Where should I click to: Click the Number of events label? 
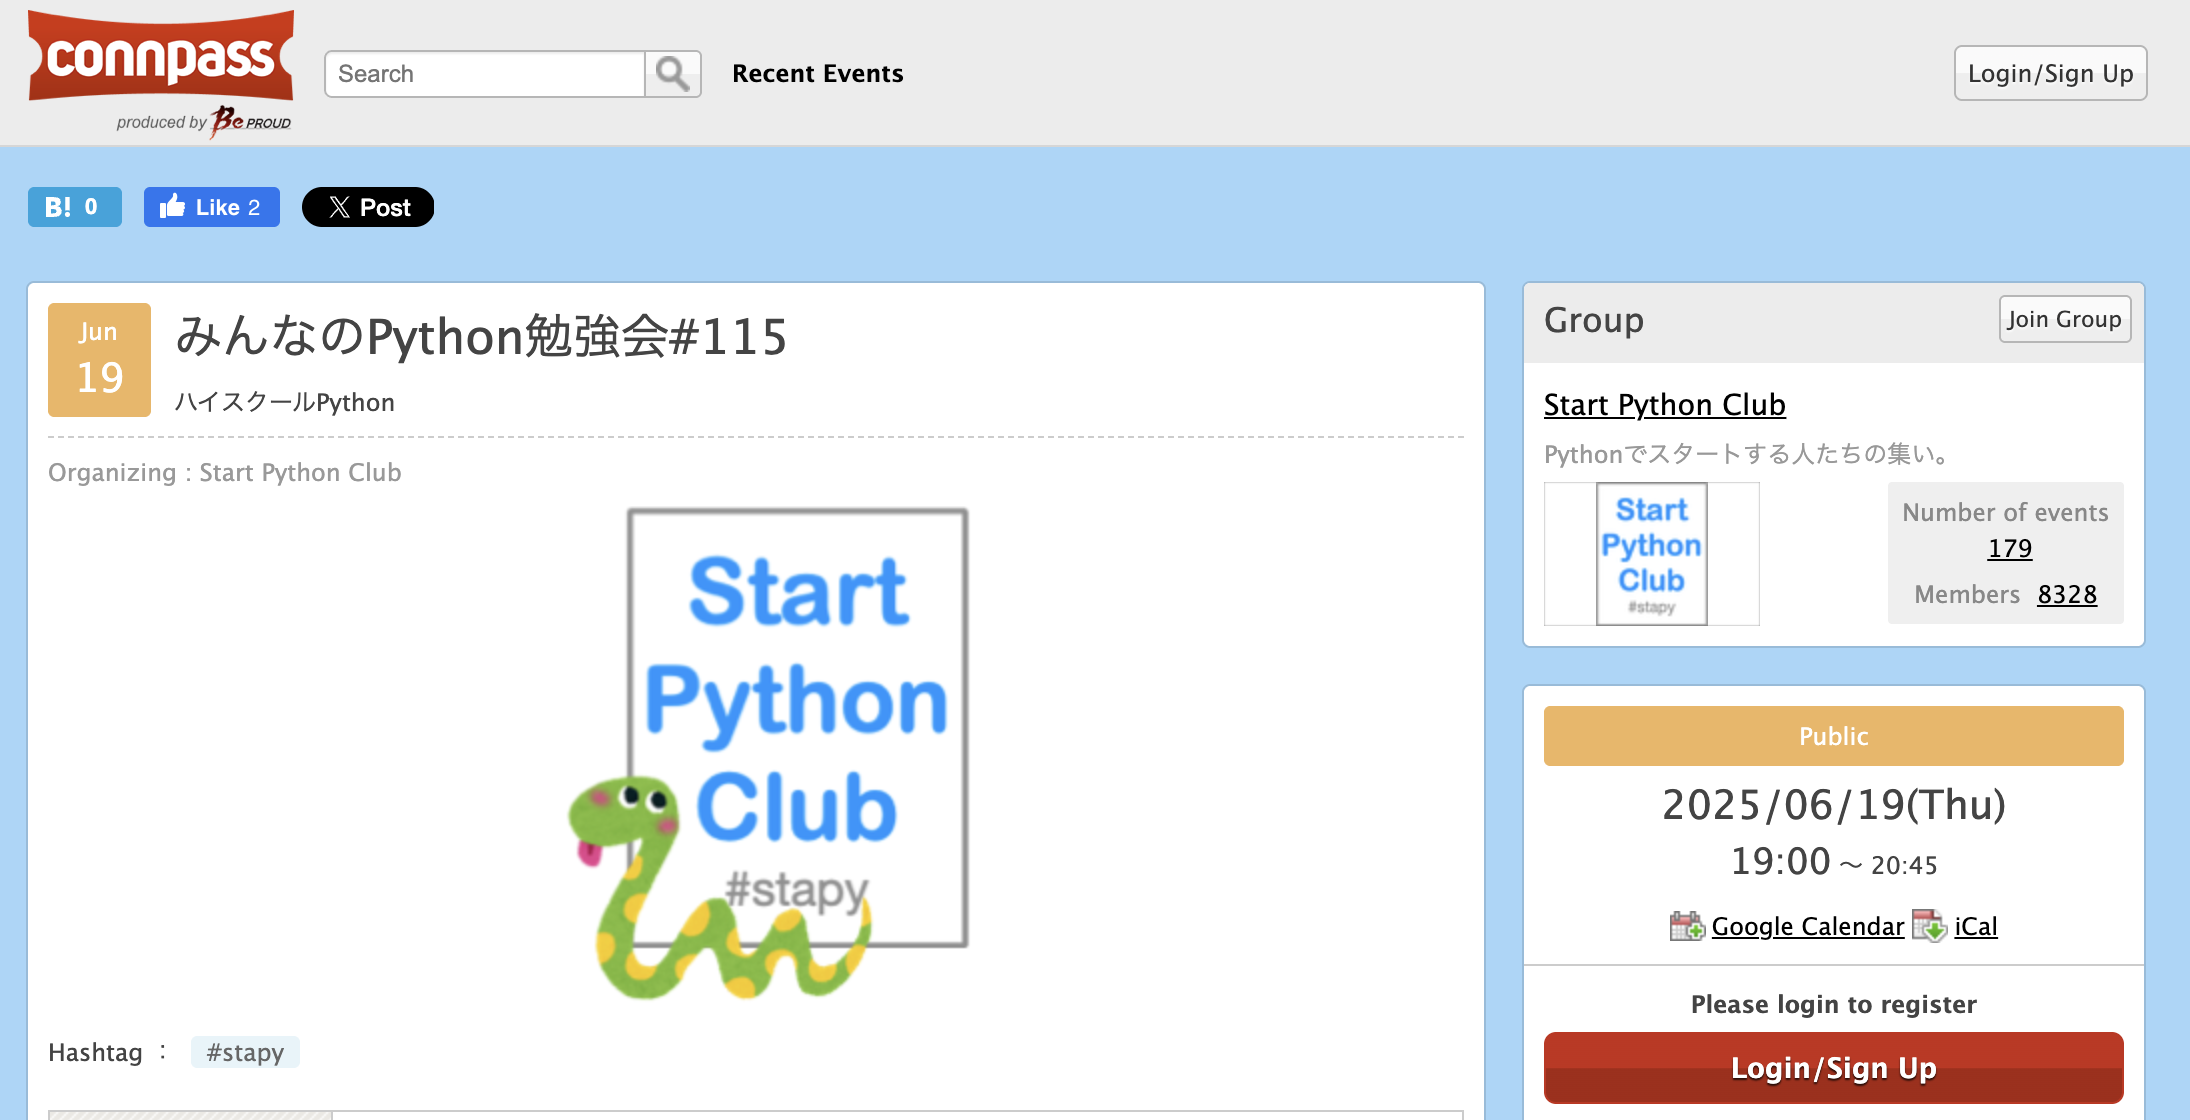pos(2005,512)
